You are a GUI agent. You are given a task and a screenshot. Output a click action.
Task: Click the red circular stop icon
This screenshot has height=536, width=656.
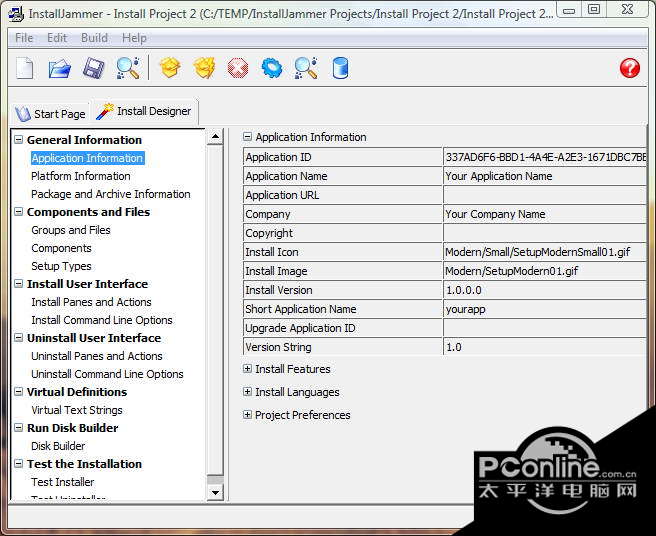tap(238, 68)
